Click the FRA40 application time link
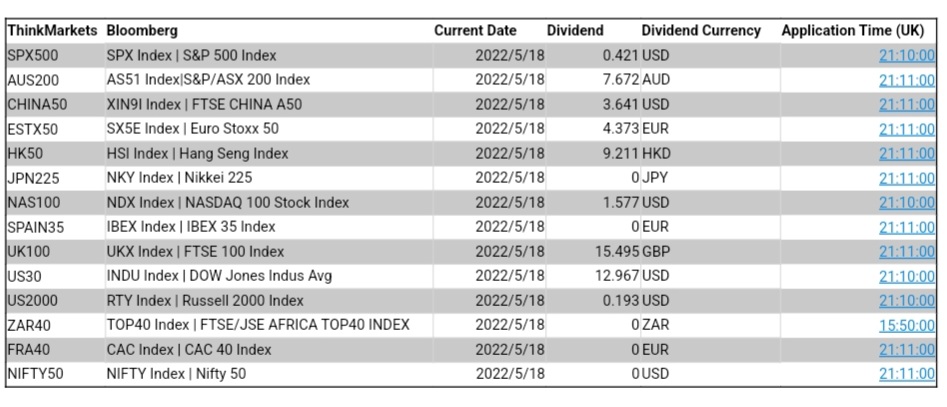947x407 pixels. click(x=906, y=350)
